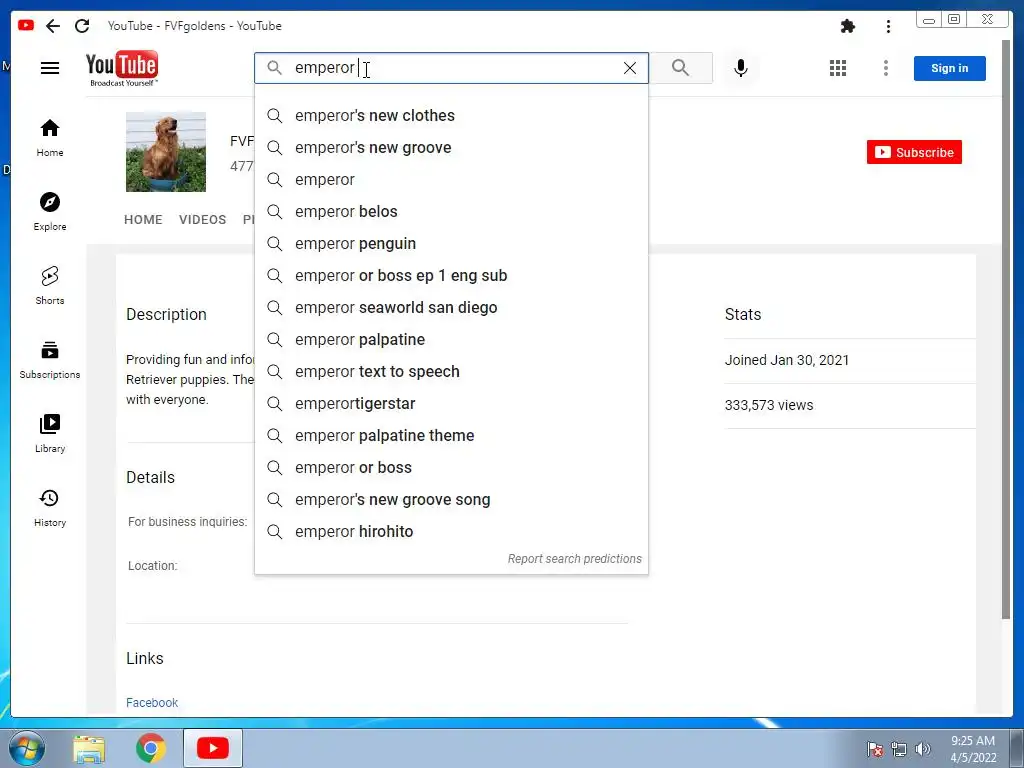This screenshot has width=1024, height=768.
Task: Subscribe to the FVFgoldens channel
Action: point(914,152)
